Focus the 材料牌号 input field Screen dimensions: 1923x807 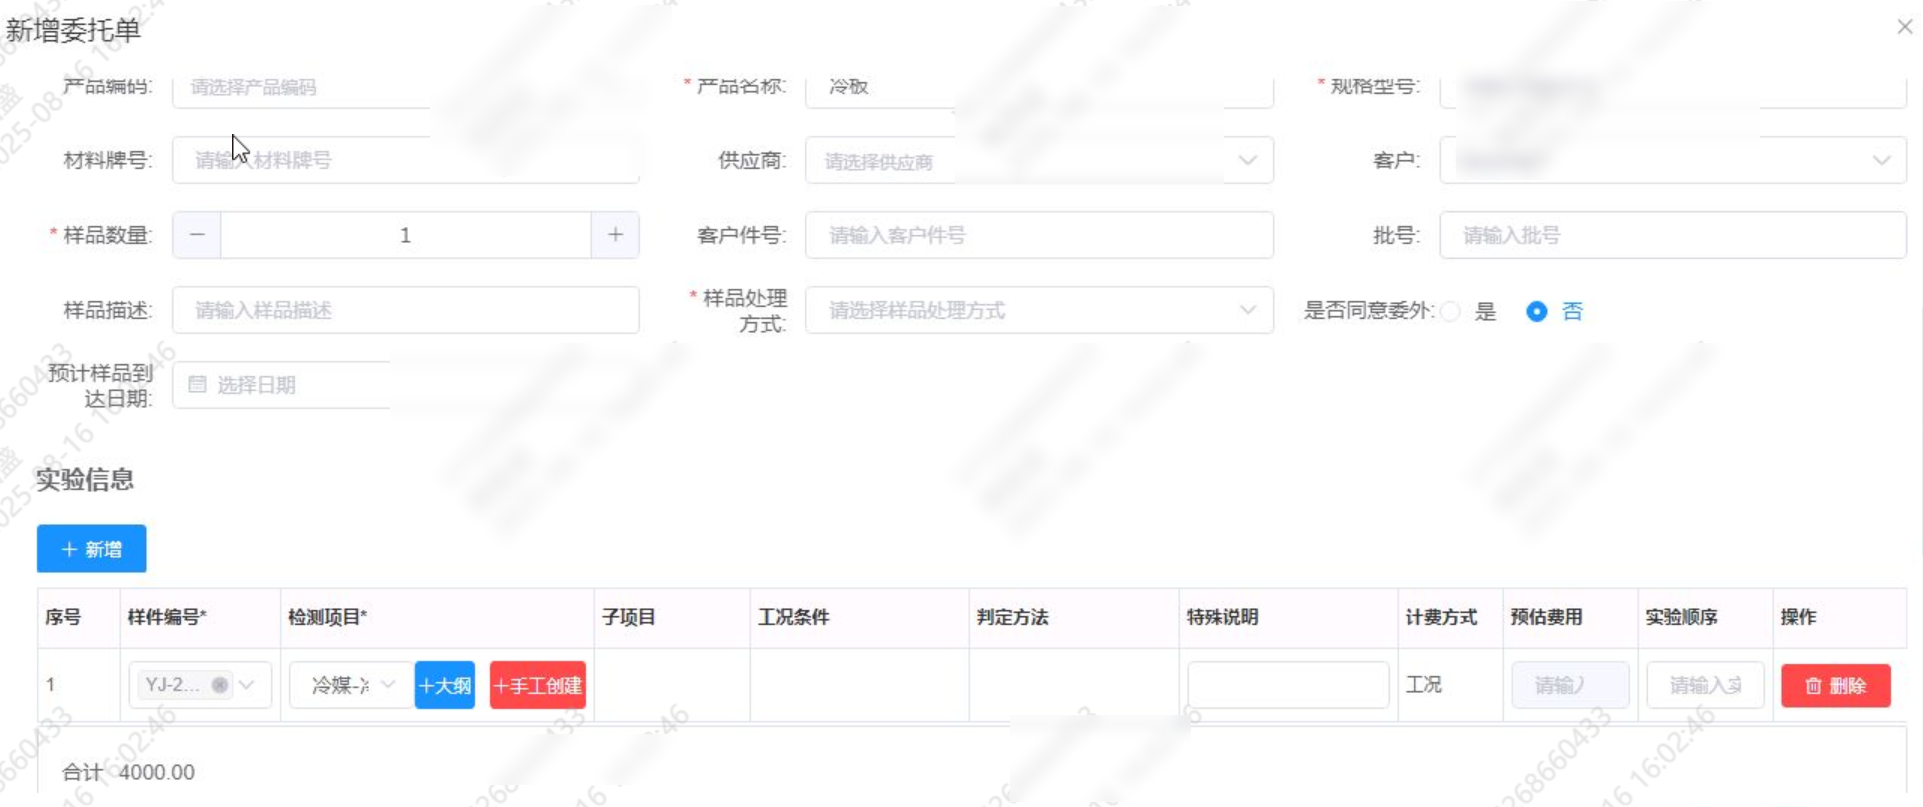(x=405, y=160)
